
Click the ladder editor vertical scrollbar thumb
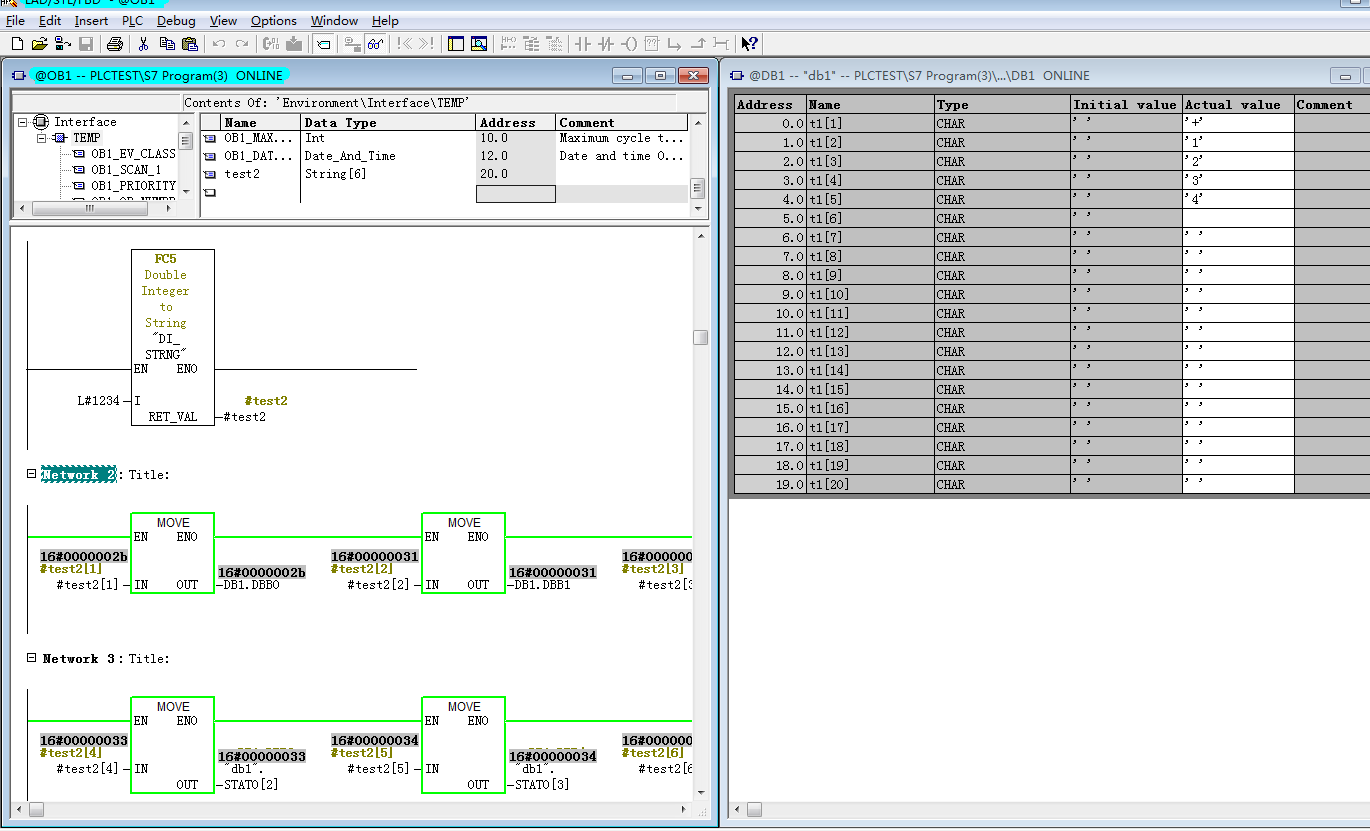pyautogui.click(x=700, y=338)
